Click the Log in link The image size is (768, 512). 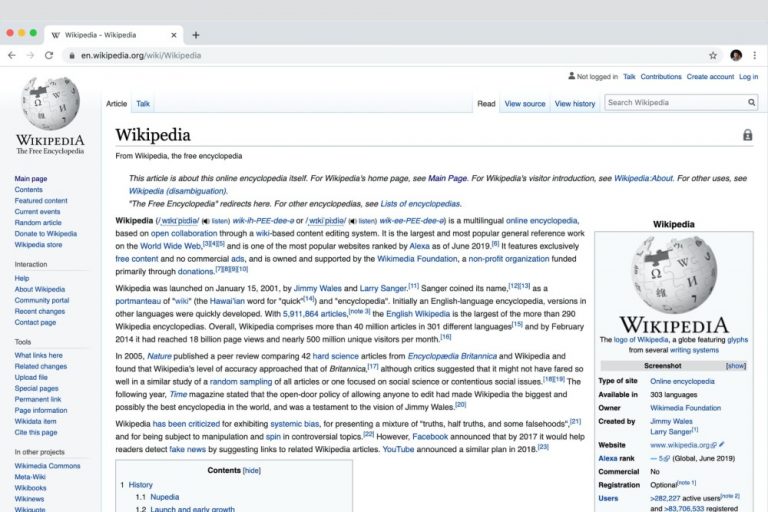coord(748,76)
